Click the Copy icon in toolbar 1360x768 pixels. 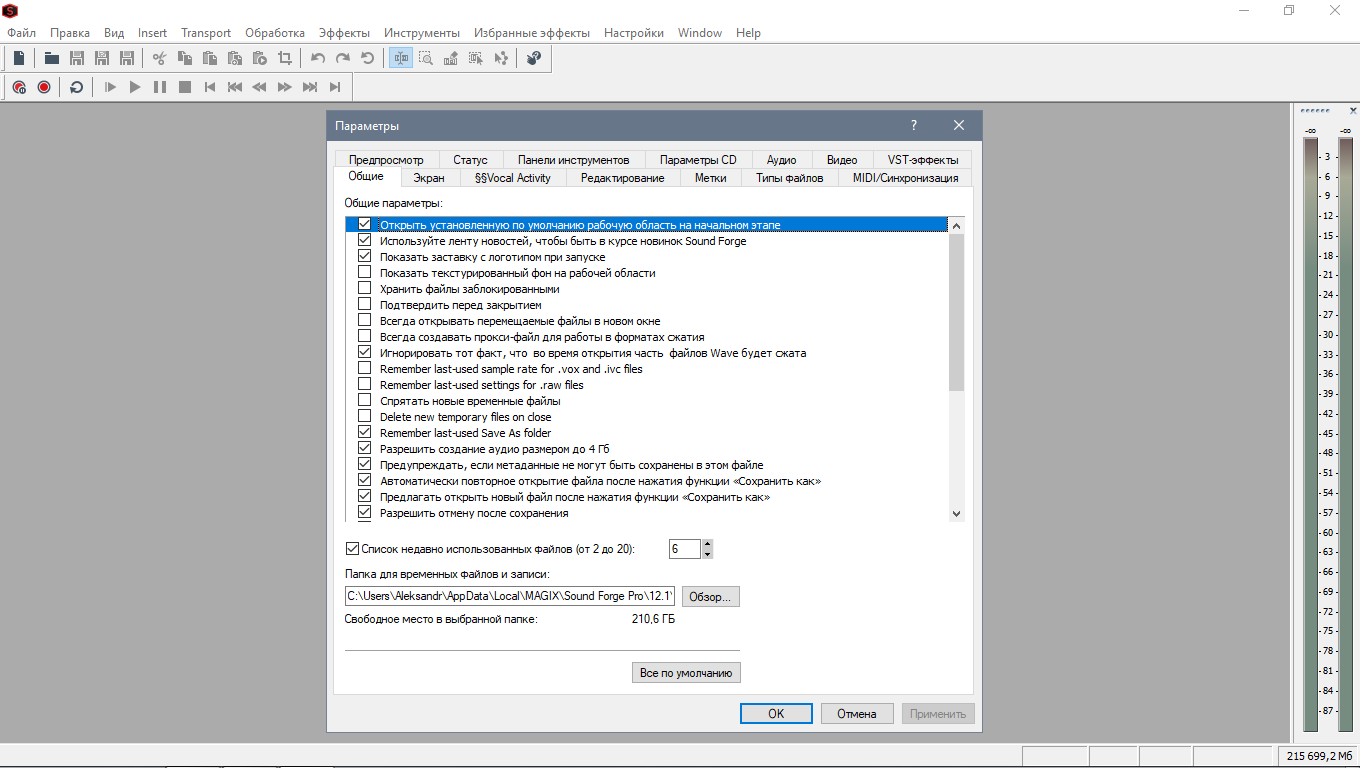185,58
